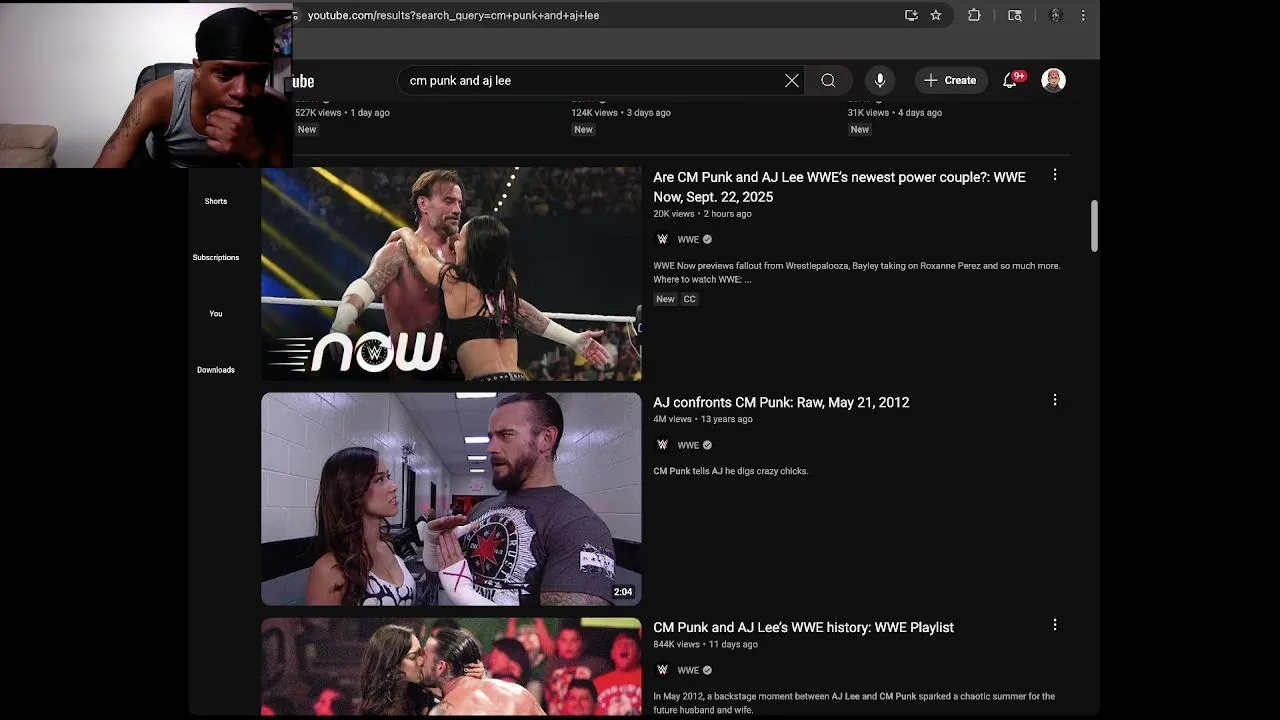Click the '20K views • 2 hours ago' text
The image size is (1280, 720).
(x=702, y=214)
